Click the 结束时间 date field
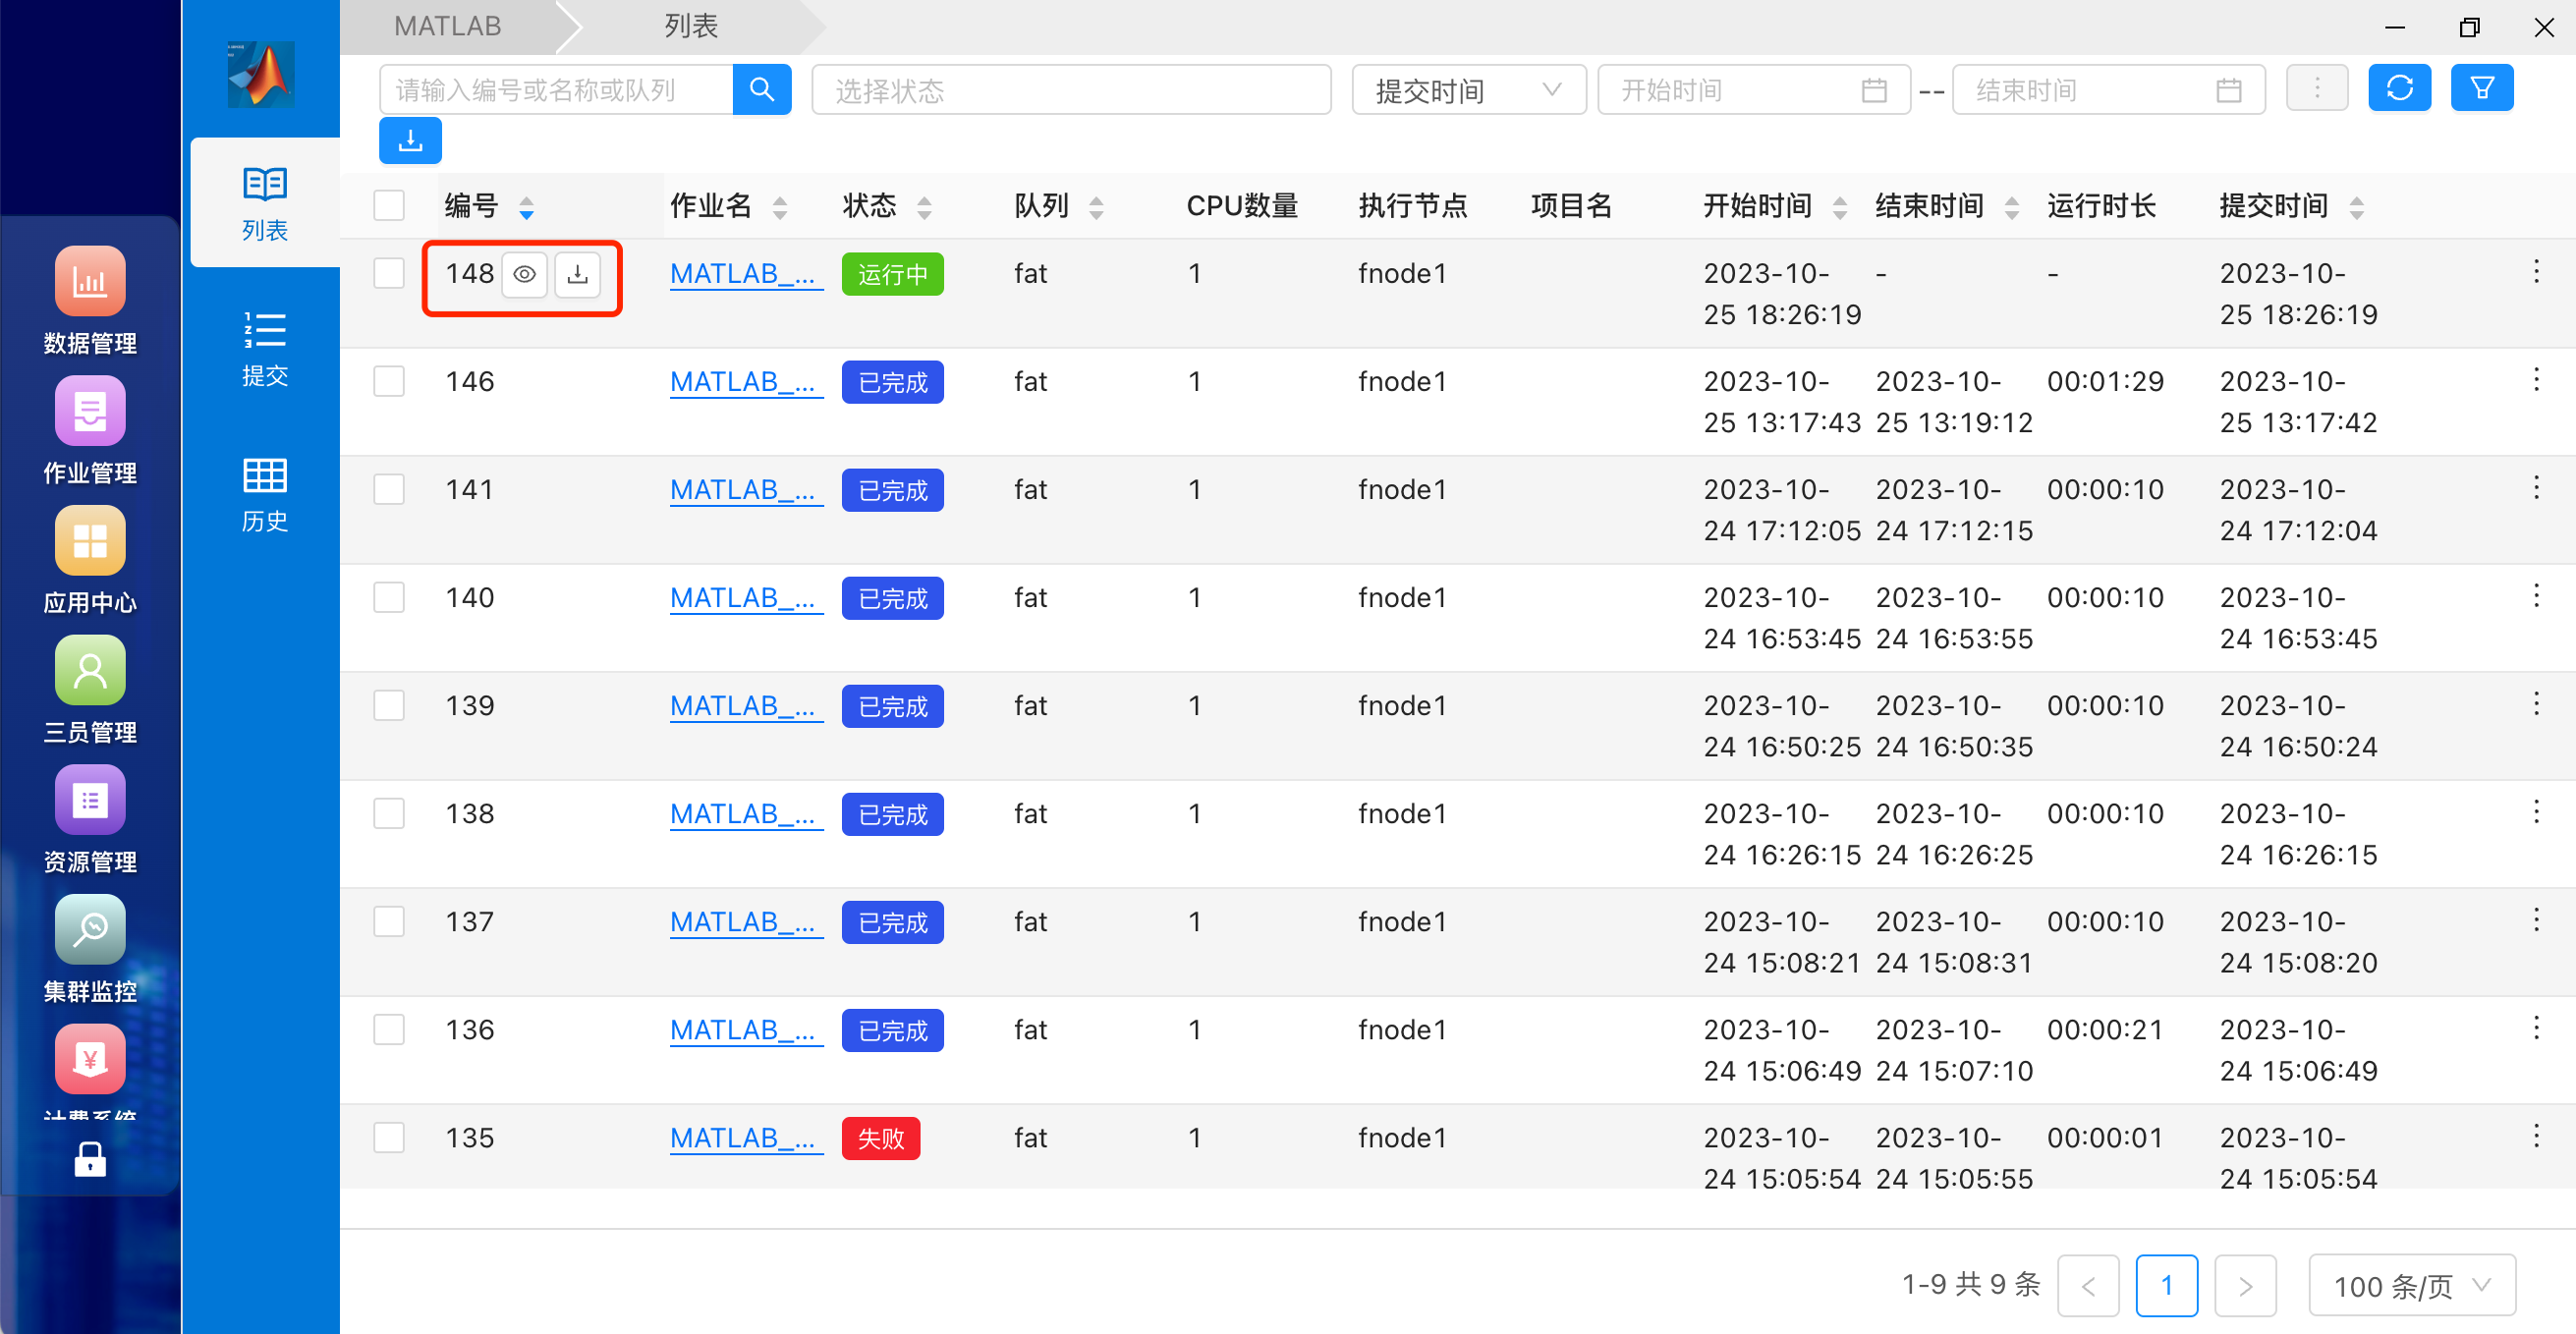 [2108, 90]
